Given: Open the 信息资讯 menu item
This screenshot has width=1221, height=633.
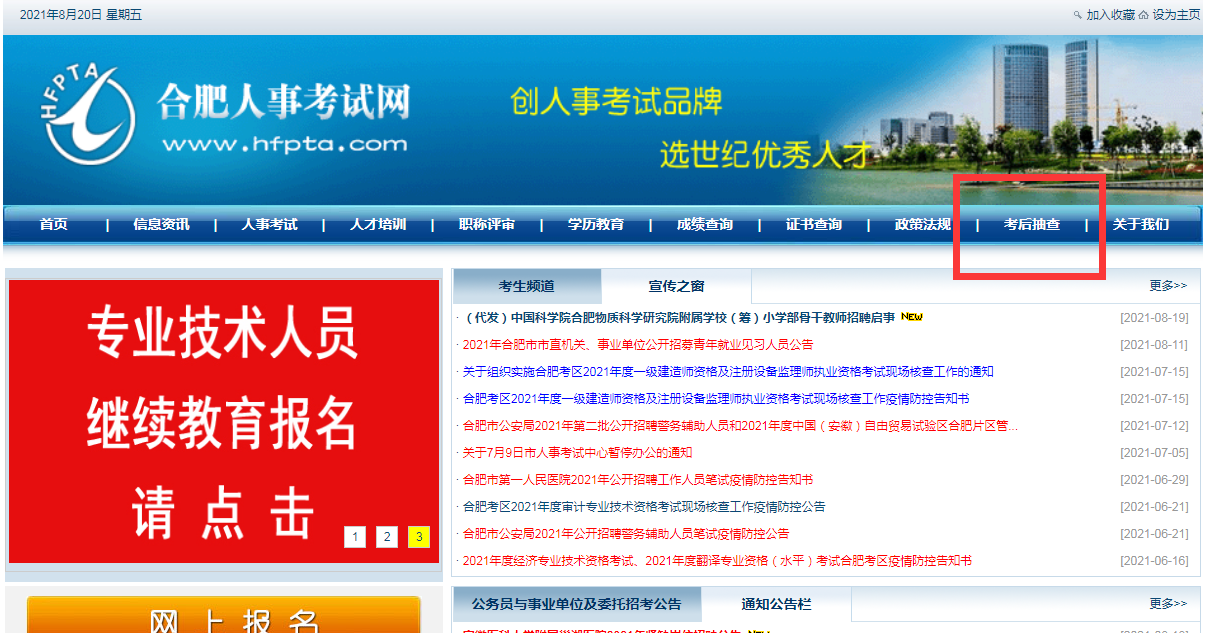Looking at the screenshot, I should [x=161, y=225].
